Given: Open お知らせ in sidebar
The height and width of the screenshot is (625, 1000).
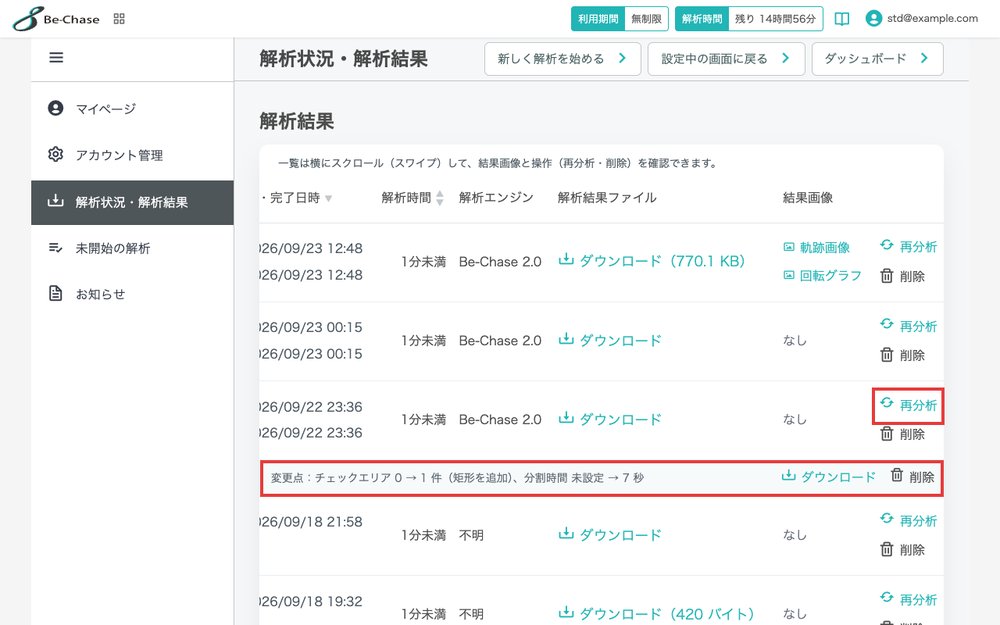Looking at the screenshot, I should 133,294.
